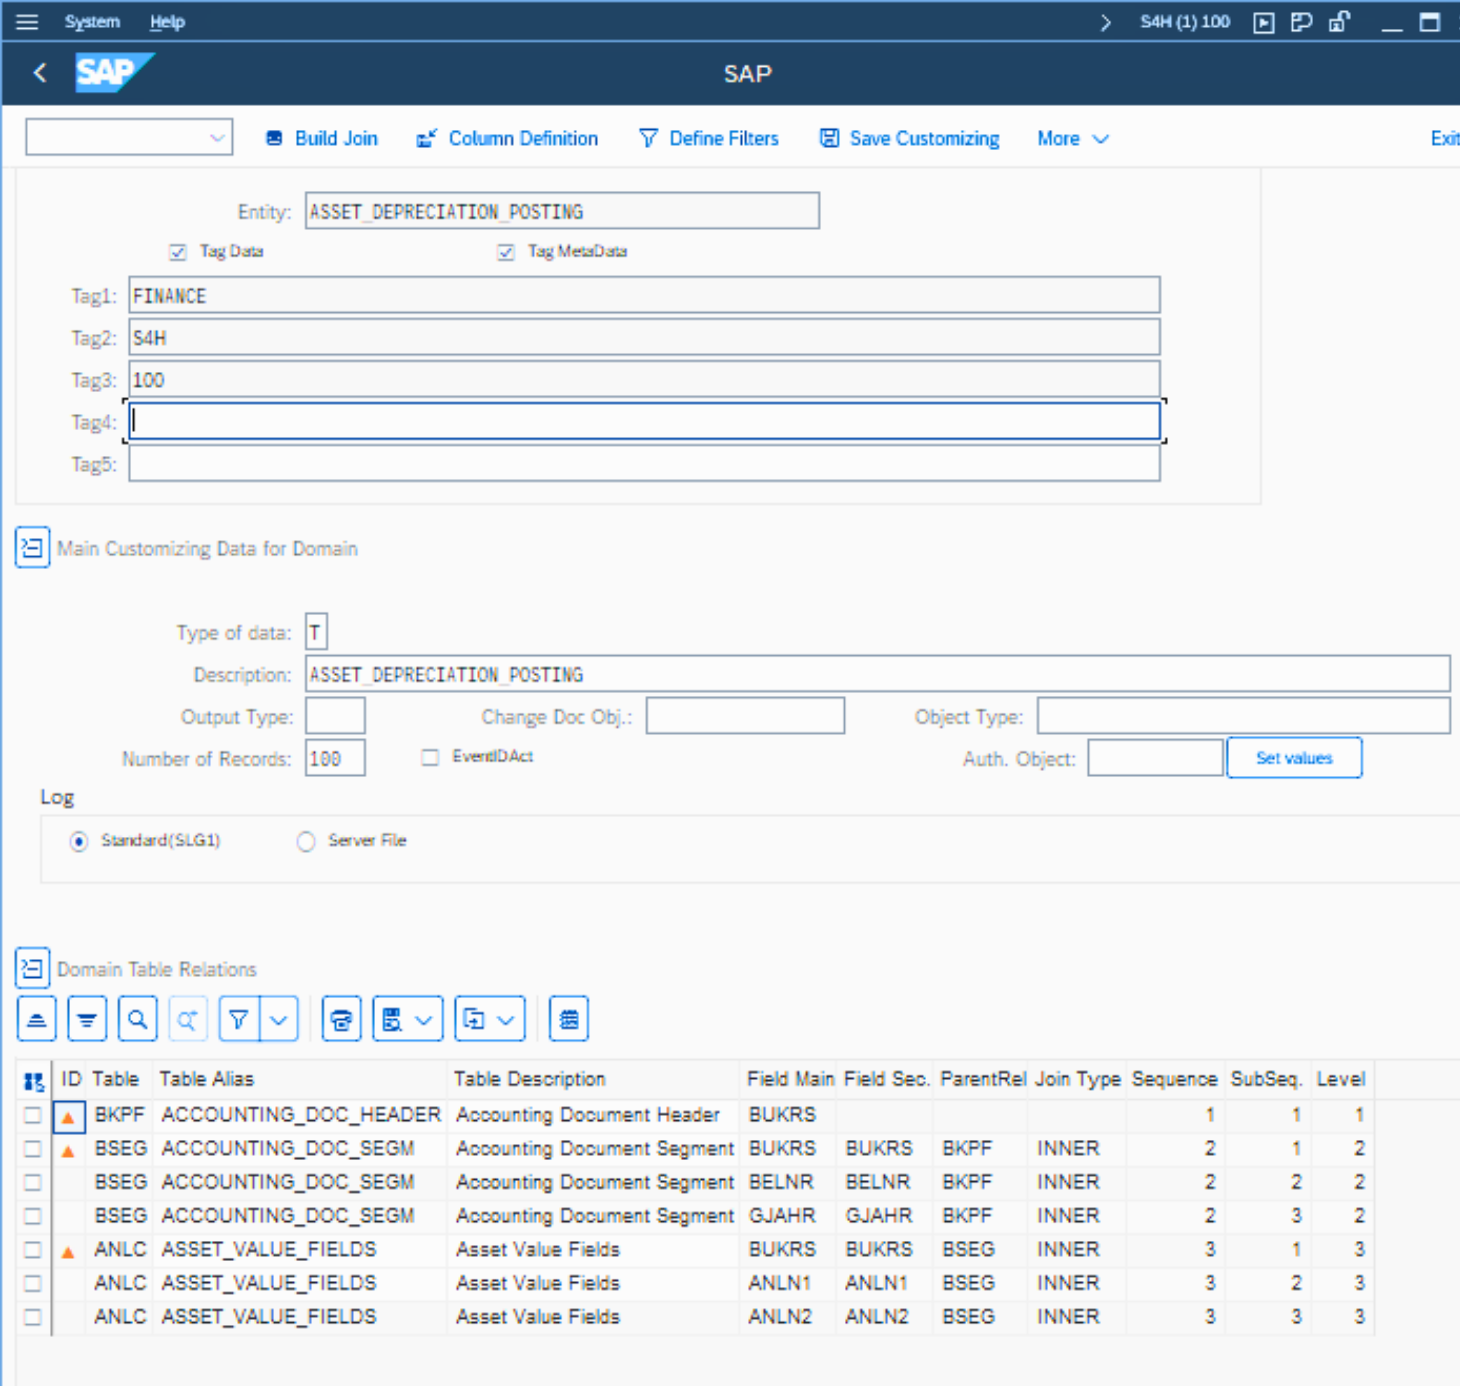1460x1386 pixels.
Task: Click the Print icon in table toolbar
Action: 341,1019
